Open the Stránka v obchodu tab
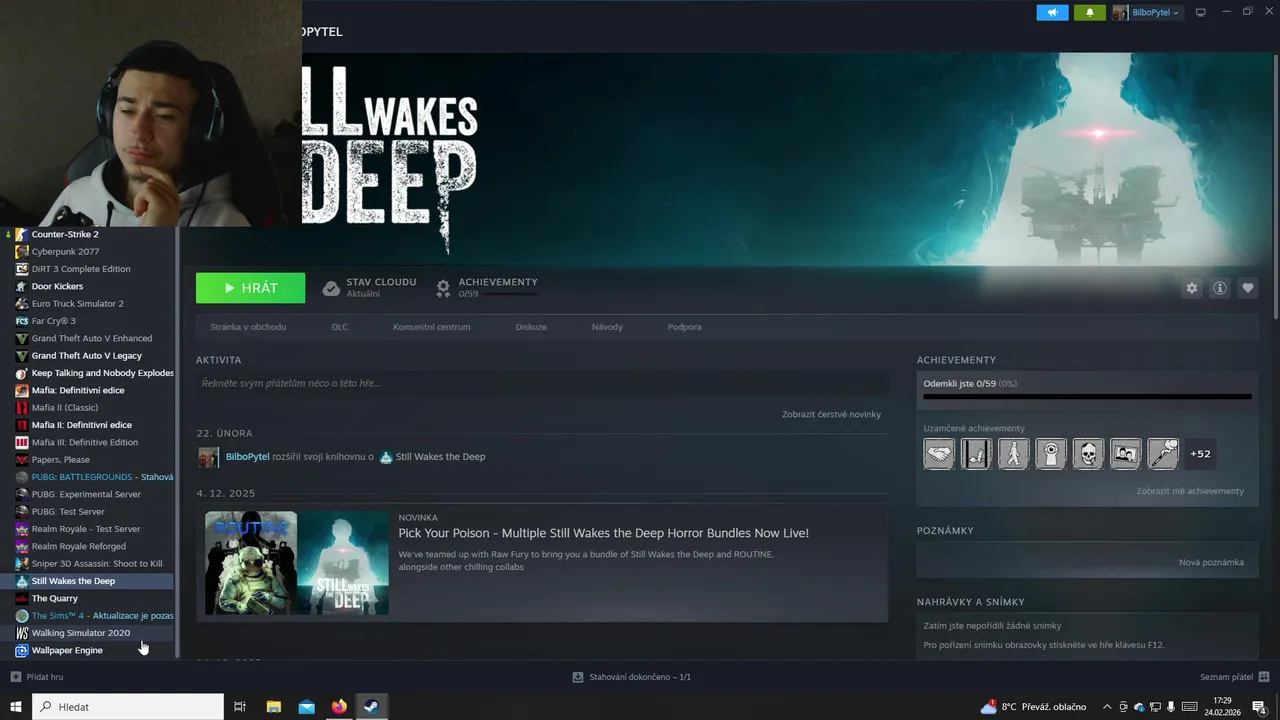 coord(248,327)
